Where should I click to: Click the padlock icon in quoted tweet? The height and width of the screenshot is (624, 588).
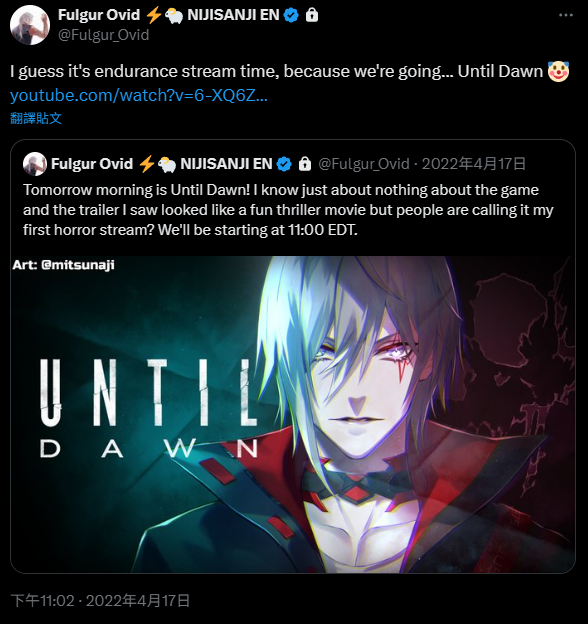305,164
